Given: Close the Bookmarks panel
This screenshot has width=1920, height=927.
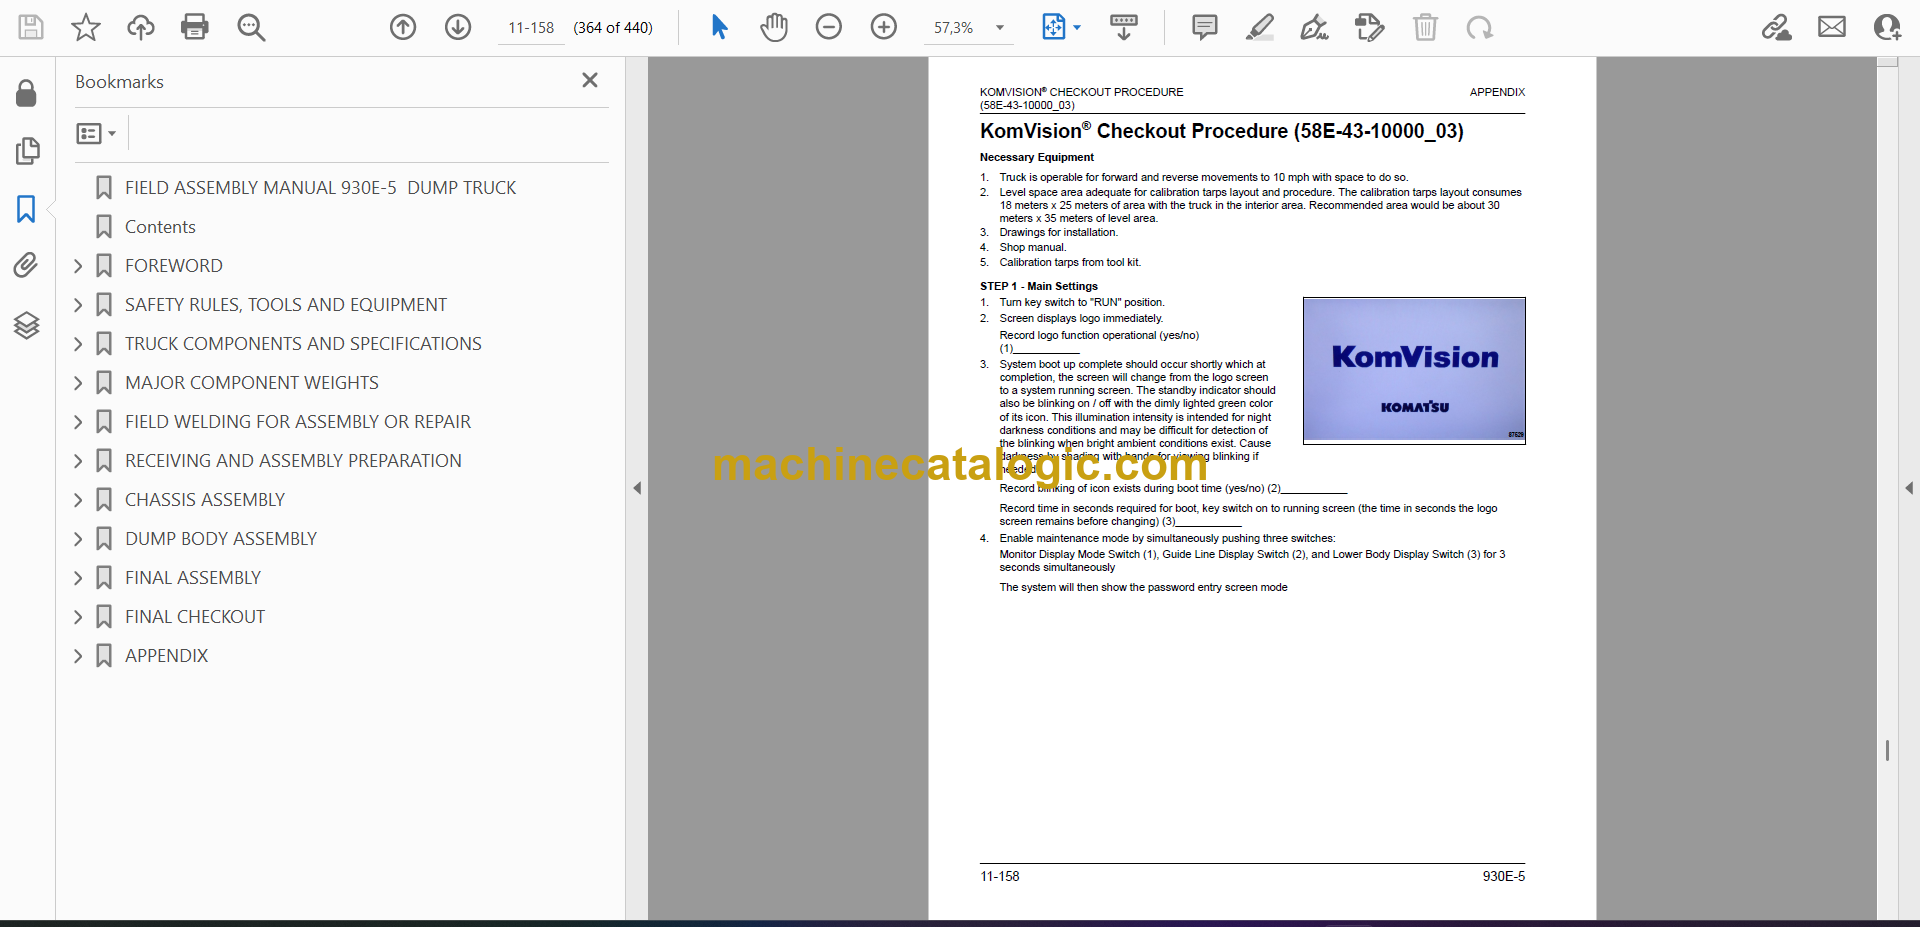Looking at the screenshot, I should 590,80.
